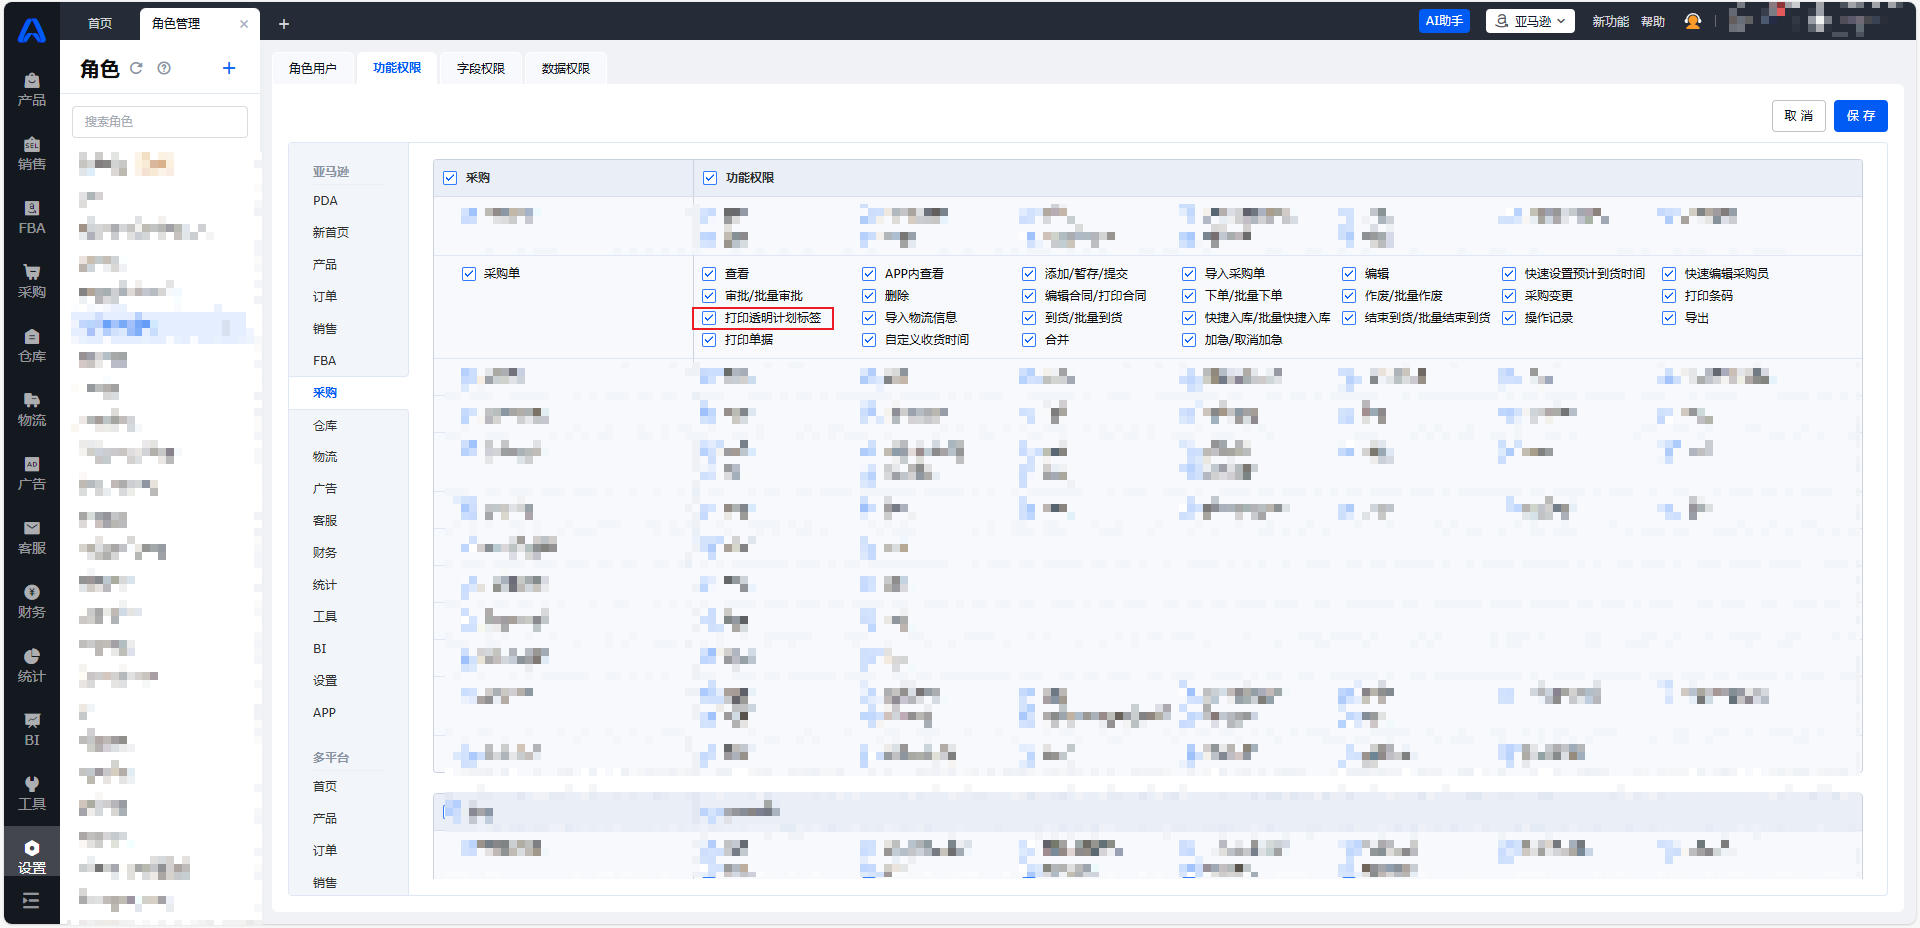Click the help icon next to 角色

pyautogui.click(x=164, y=68)
